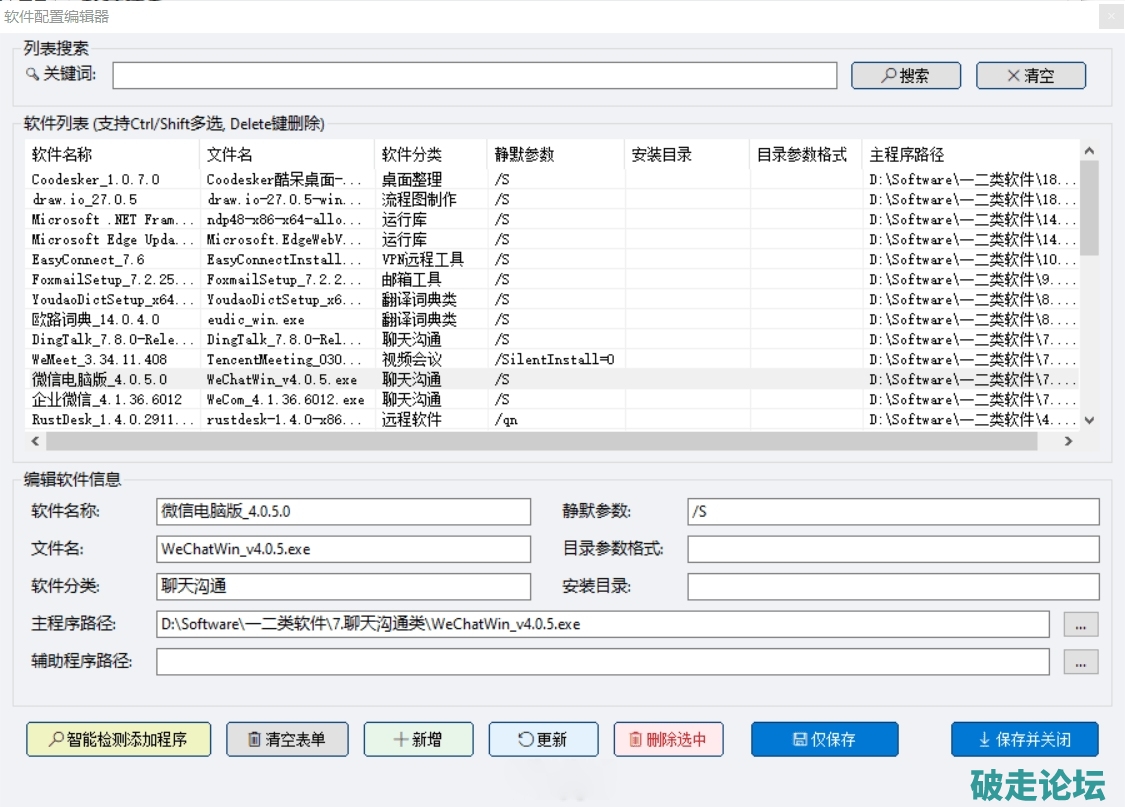Click the 清空 clear keyword button
This screenshot has height=807, width=1125.
[1030, 76]
